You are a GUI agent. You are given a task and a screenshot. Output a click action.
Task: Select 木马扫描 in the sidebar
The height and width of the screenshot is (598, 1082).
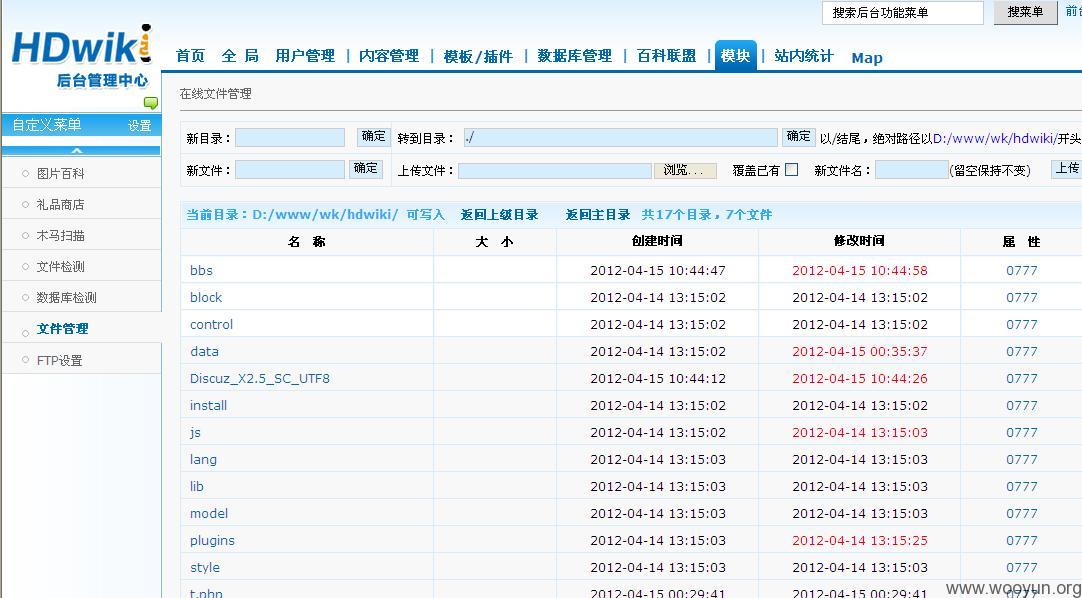(x=61, y=236)
